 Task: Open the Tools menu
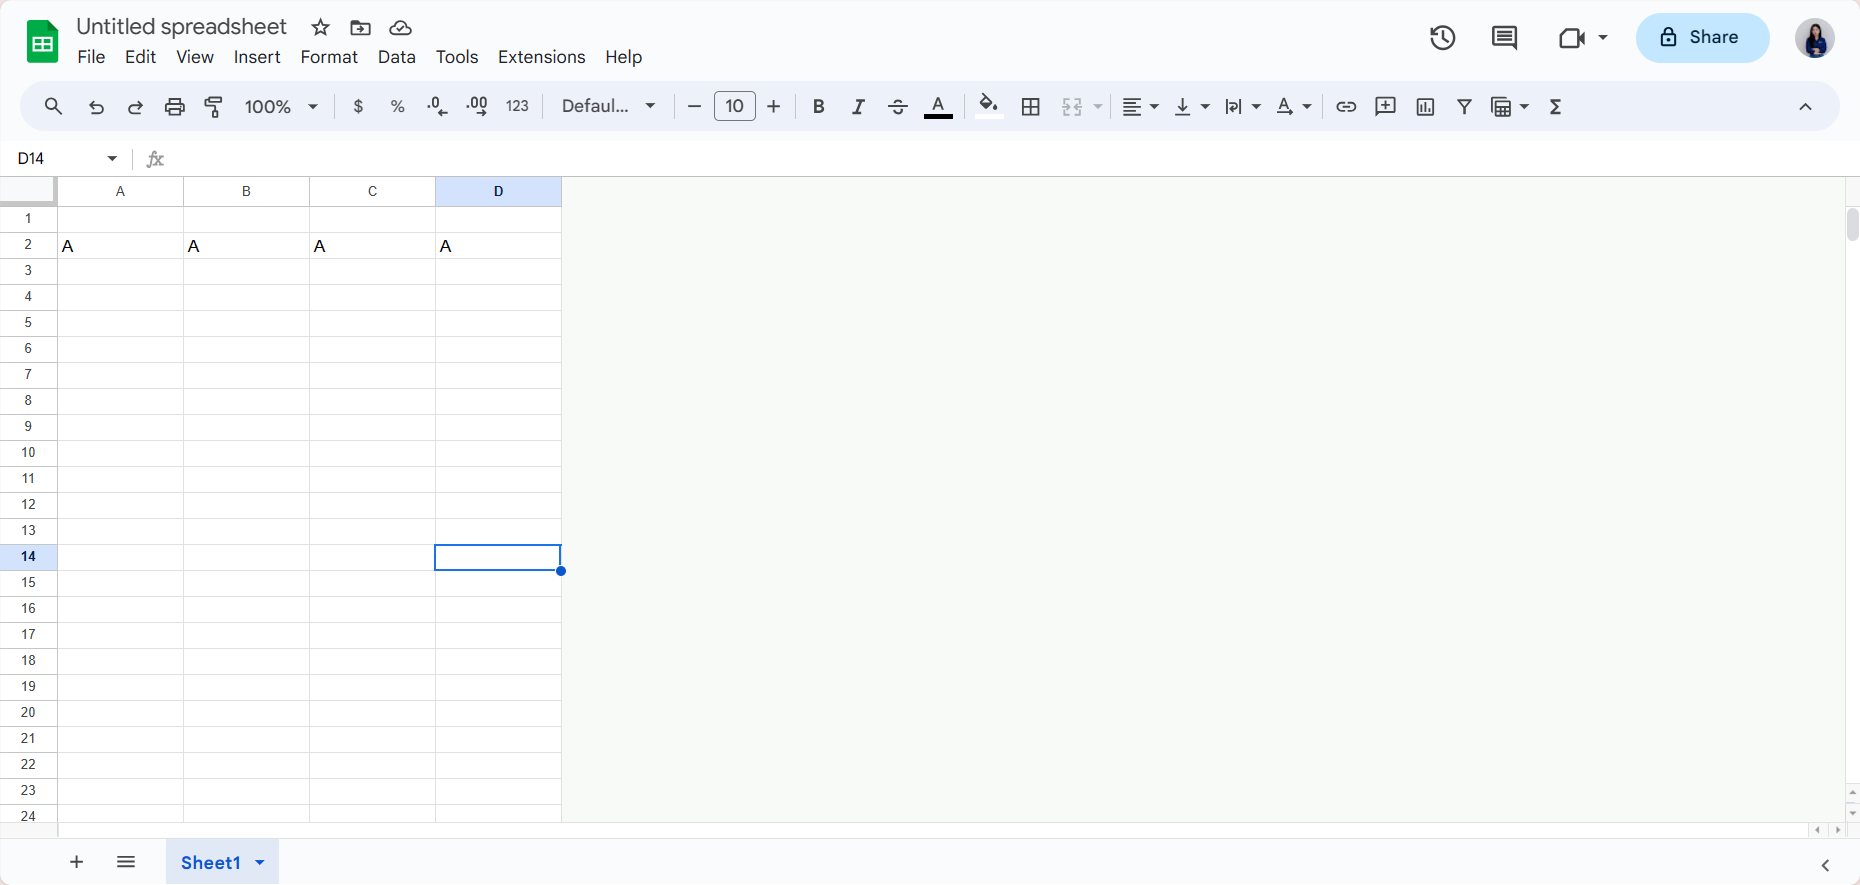(x=457, y=57)
